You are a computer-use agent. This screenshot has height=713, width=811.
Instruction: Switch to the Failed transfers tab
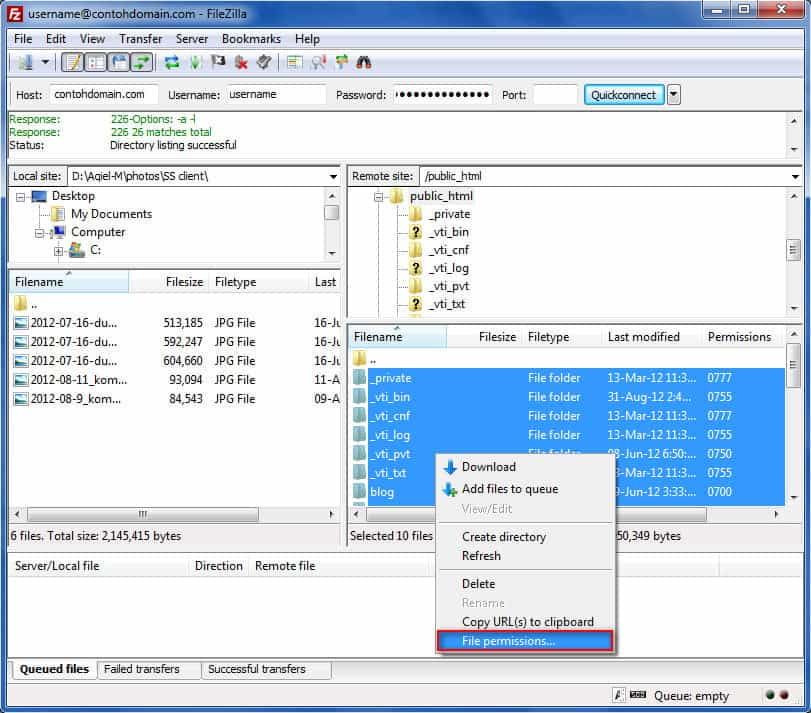(149, 670)
